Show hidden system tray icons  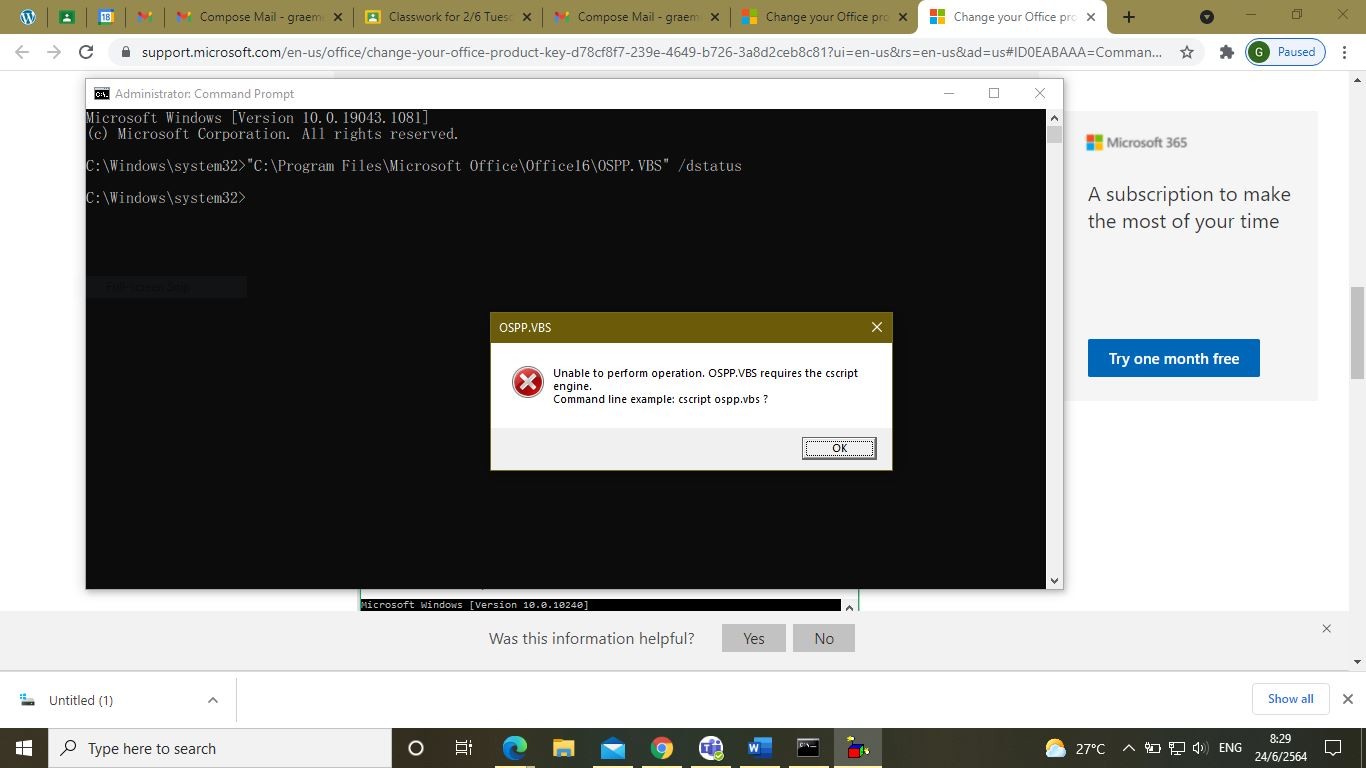tap(1129, 748)
